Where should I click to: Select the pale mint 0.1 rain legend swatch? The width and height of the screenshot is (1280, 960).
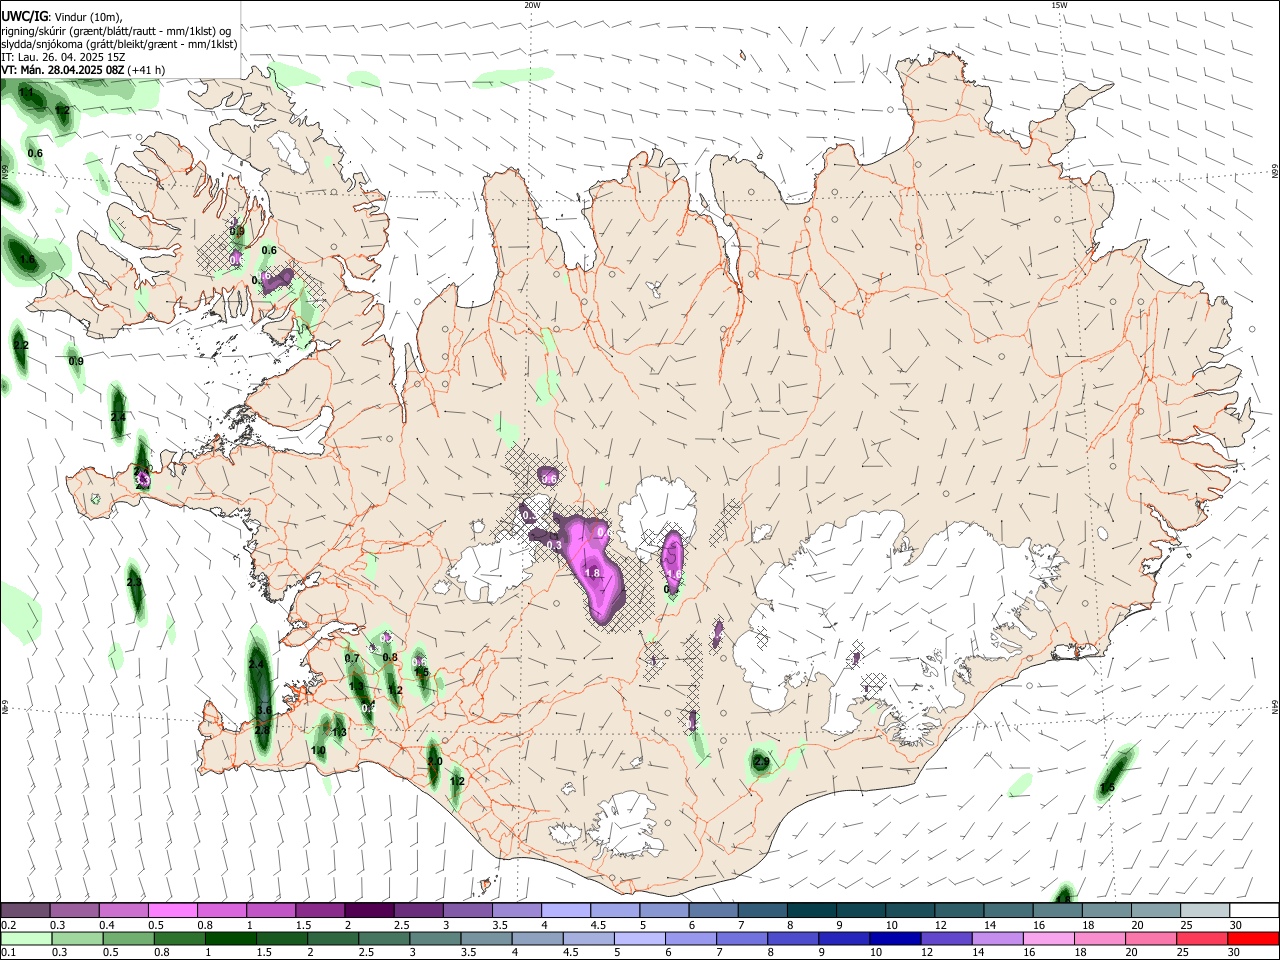tap(25, 938)
